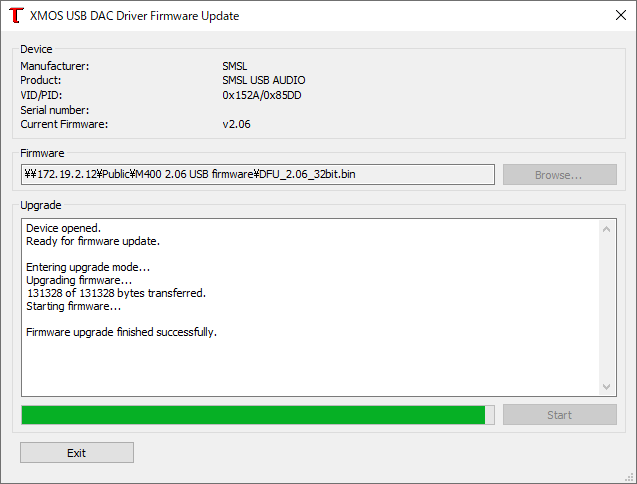Viewport: 637px width, 484px height.
Task: Click the red T application icon
Action: pyautogui.click(x=16, y=15)
